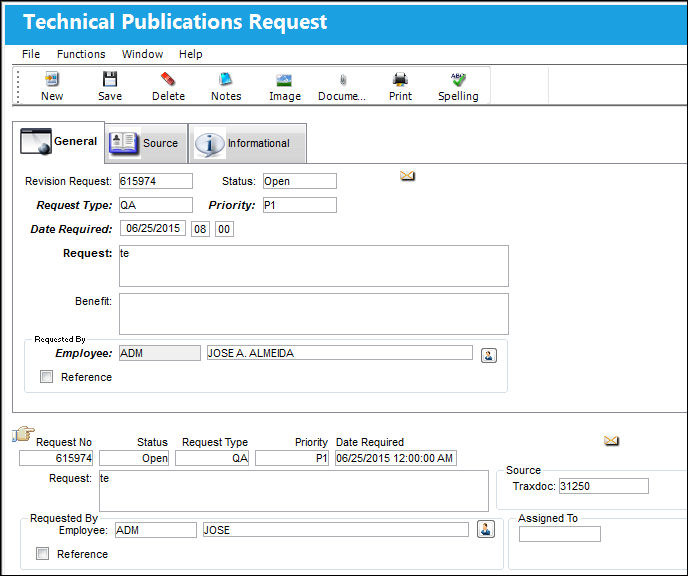Click the italic Priority: label
Screen dimensions: 688x576
tap(232, 205)
